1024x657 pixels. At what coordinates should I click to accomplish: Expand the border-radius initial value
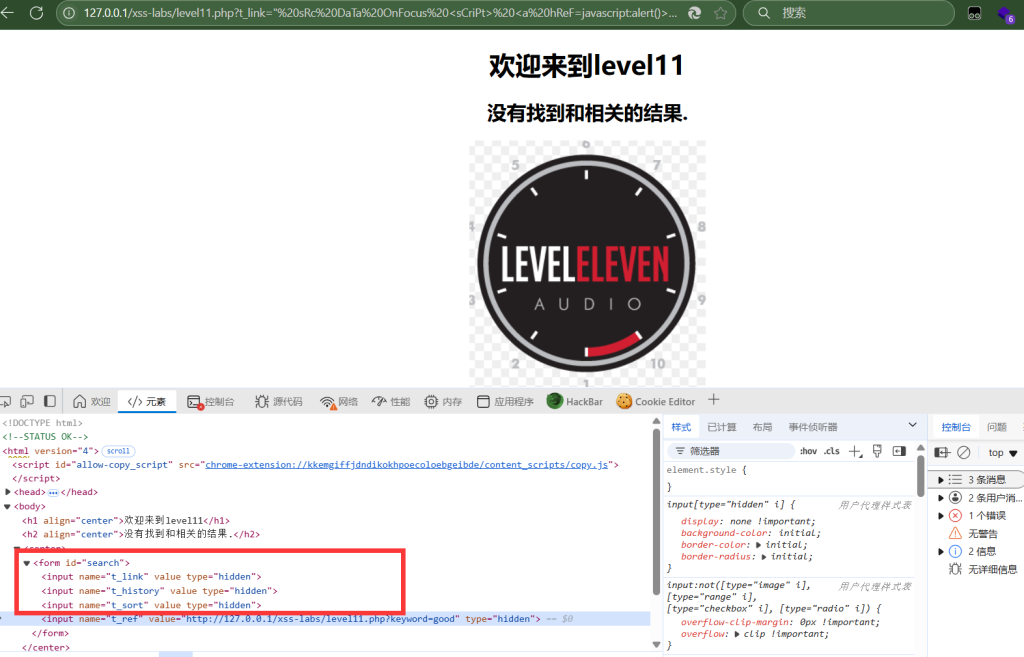pos(763,556)
